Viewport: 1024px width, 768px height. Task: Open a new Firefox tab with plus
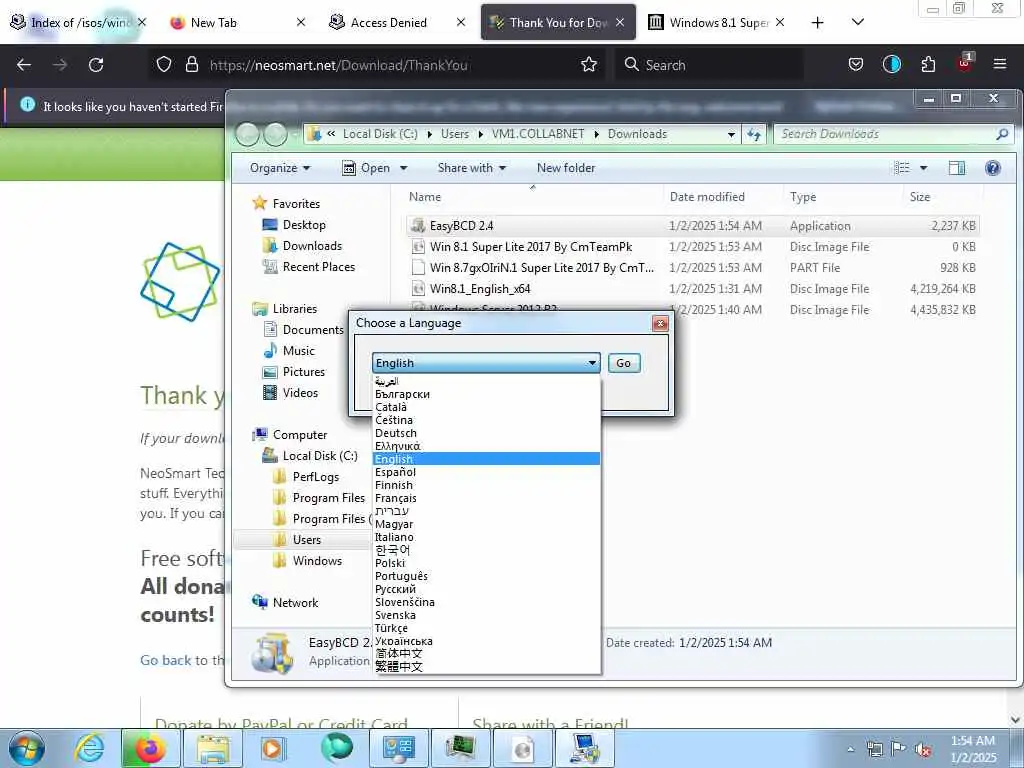(817, 22)
